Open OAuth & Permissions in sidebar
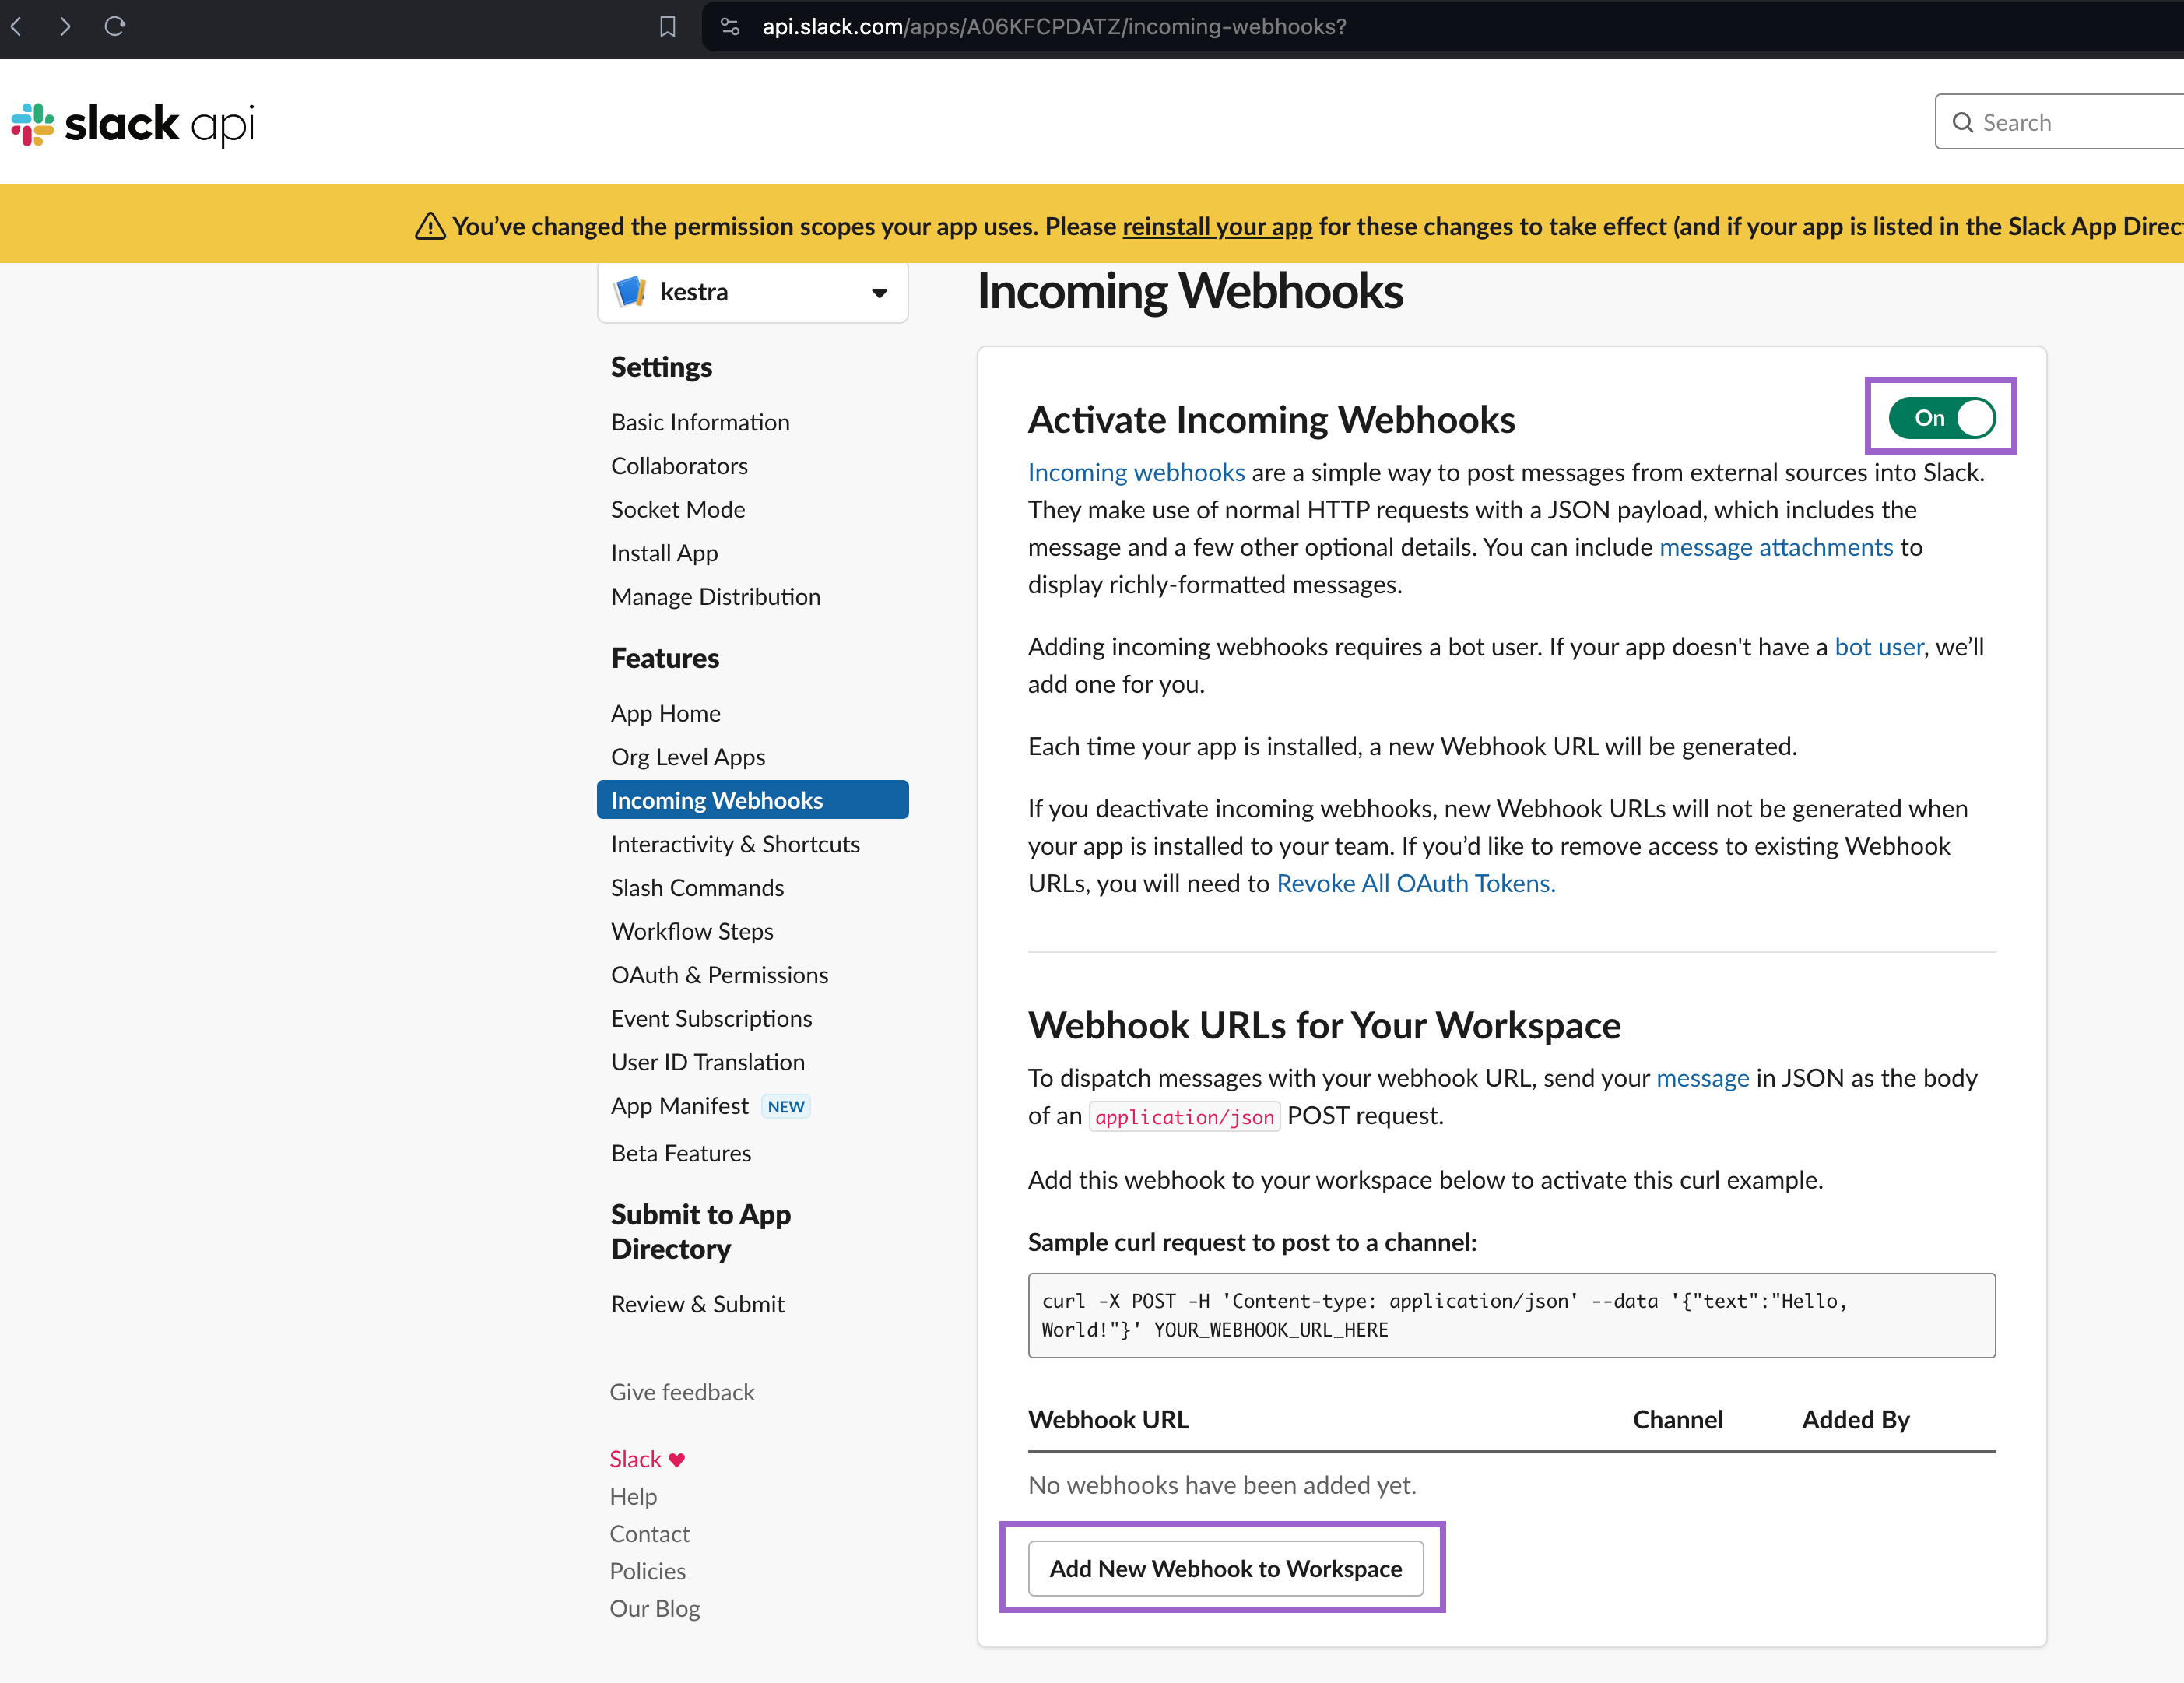Viewport: 2184px width, 1683px height. click(x=719, y=975)
